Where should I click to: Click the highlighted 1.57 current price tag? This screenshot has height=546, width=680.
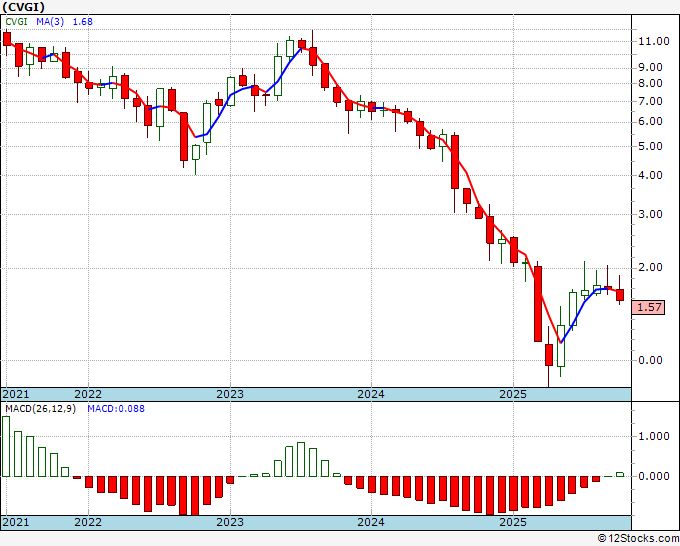[649, 307]
